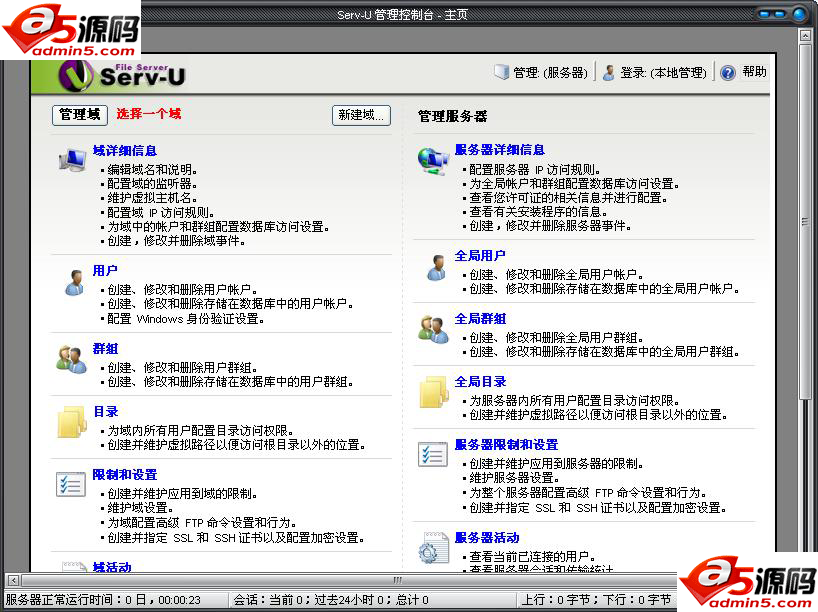Click vertical scrollbar up arrow
The height and width of the screenshot is (612, 818).
coord(805,36)
